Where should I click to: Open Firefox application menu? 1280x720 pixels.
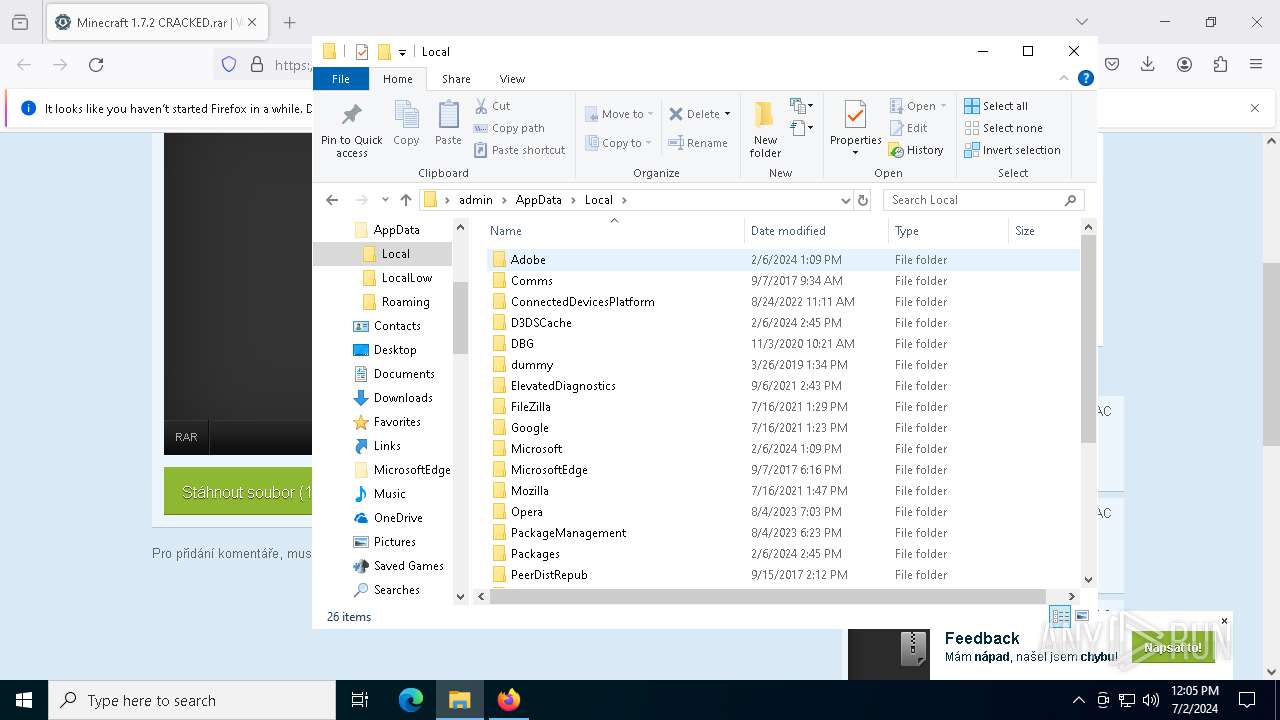pos(1256,64)
